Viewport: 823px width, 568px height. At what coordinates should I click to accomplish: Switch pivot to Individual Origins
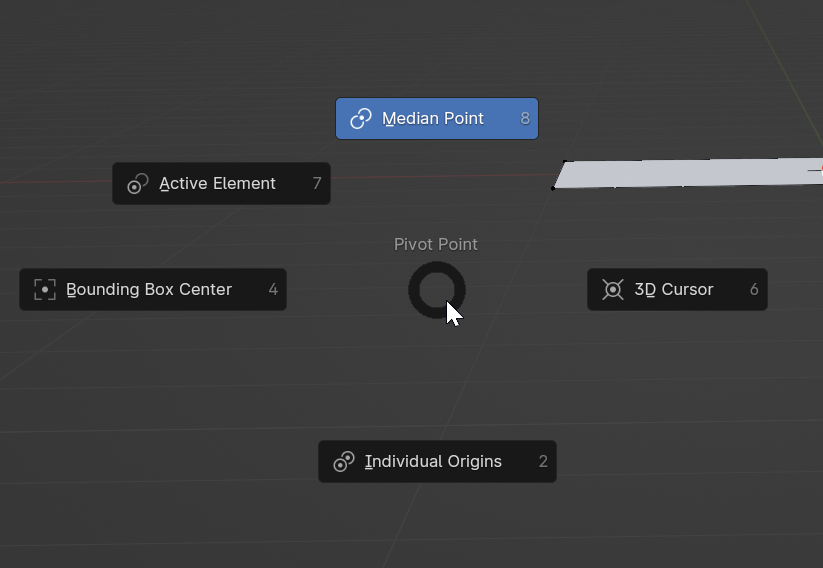point(433,462)
